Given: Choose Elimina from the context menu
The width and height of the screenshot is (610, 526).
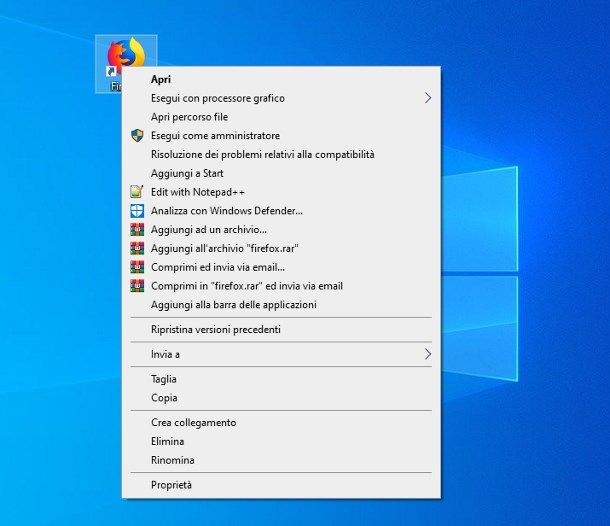Looking at the screenshot, I should (x=281, y=441).
